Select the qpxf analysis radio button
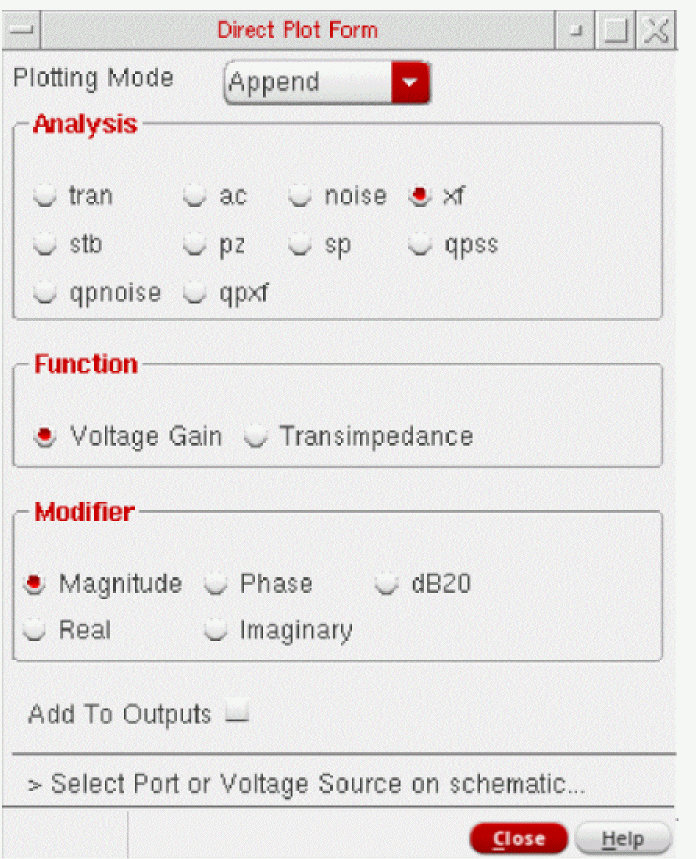 coord(195,292)
